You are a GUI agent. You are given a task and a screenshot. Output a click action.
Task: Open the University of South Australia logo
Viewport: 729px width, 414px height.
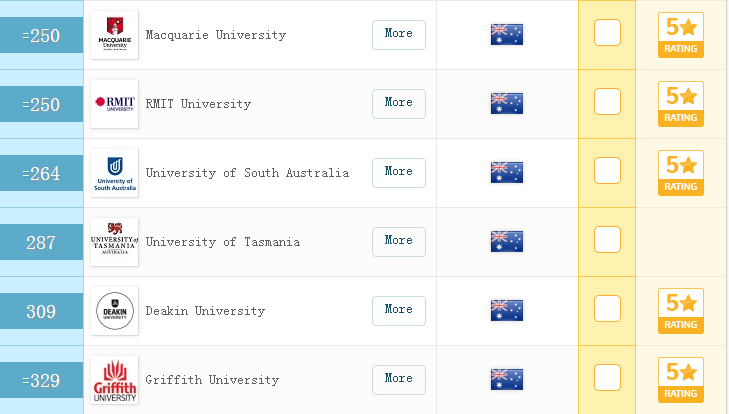point(114,173)
